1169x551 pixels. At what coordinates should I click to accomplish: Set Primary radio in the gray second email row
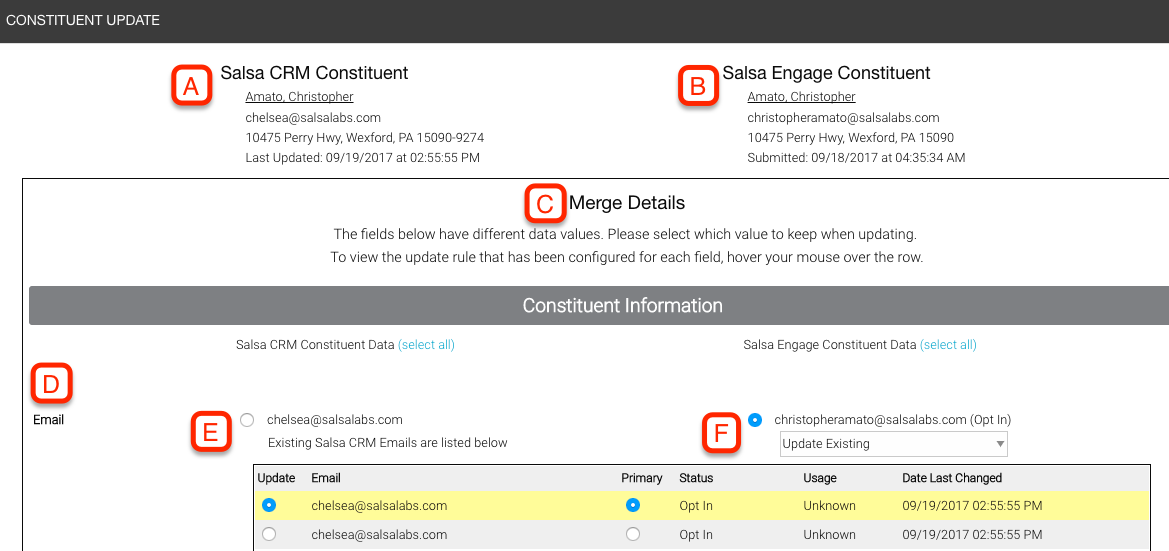click(633, 535)
